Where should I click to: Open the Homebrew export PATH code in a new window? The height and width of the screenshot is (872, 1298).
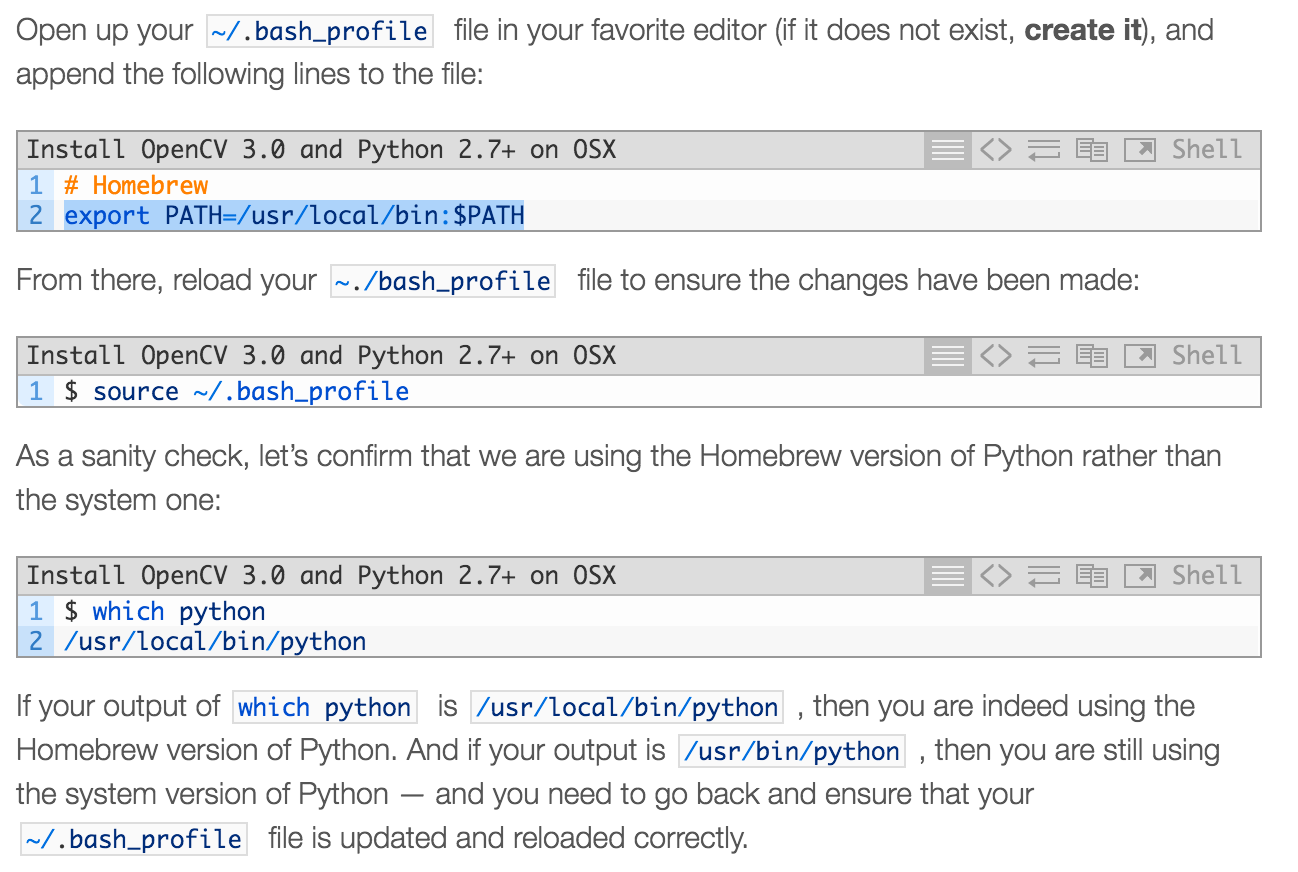point(1140,150)
